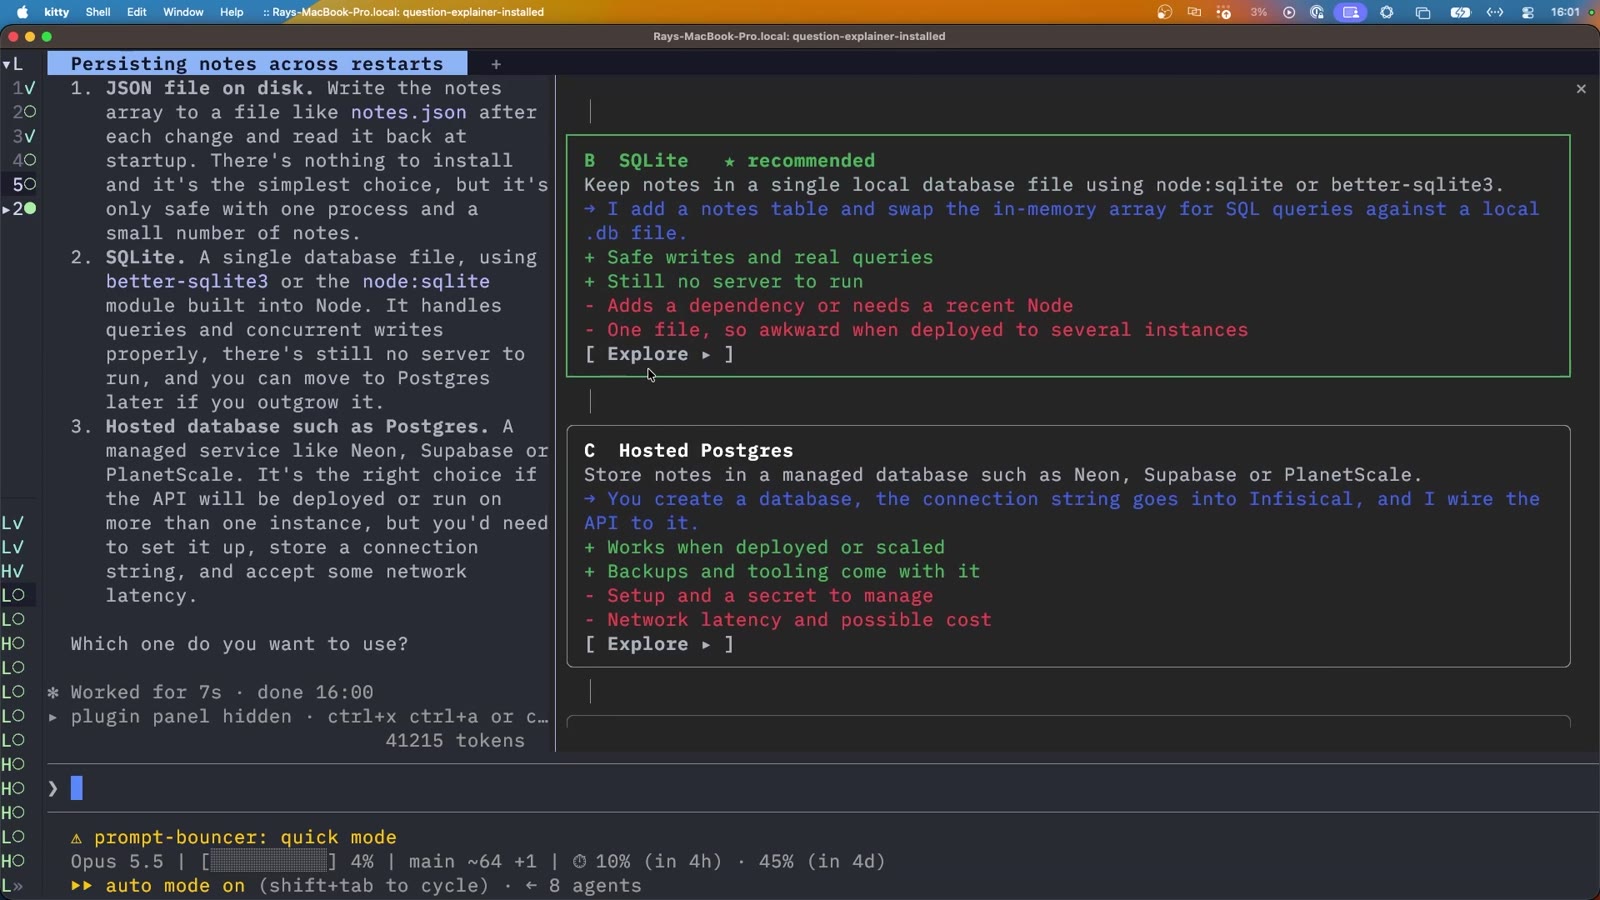Click the context usage progress bar
The height and width of the screenshot is (900, 1600).
269,861
